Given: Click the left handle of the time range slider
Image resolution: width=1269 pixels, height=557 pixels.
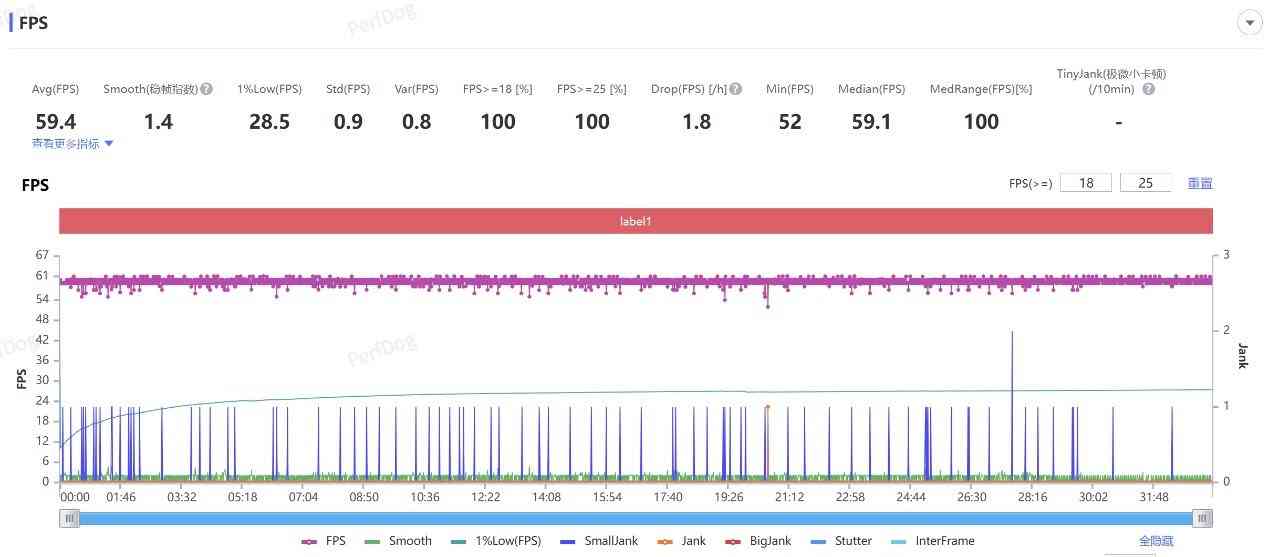Looking at the screenshot, I should (69, 518).
